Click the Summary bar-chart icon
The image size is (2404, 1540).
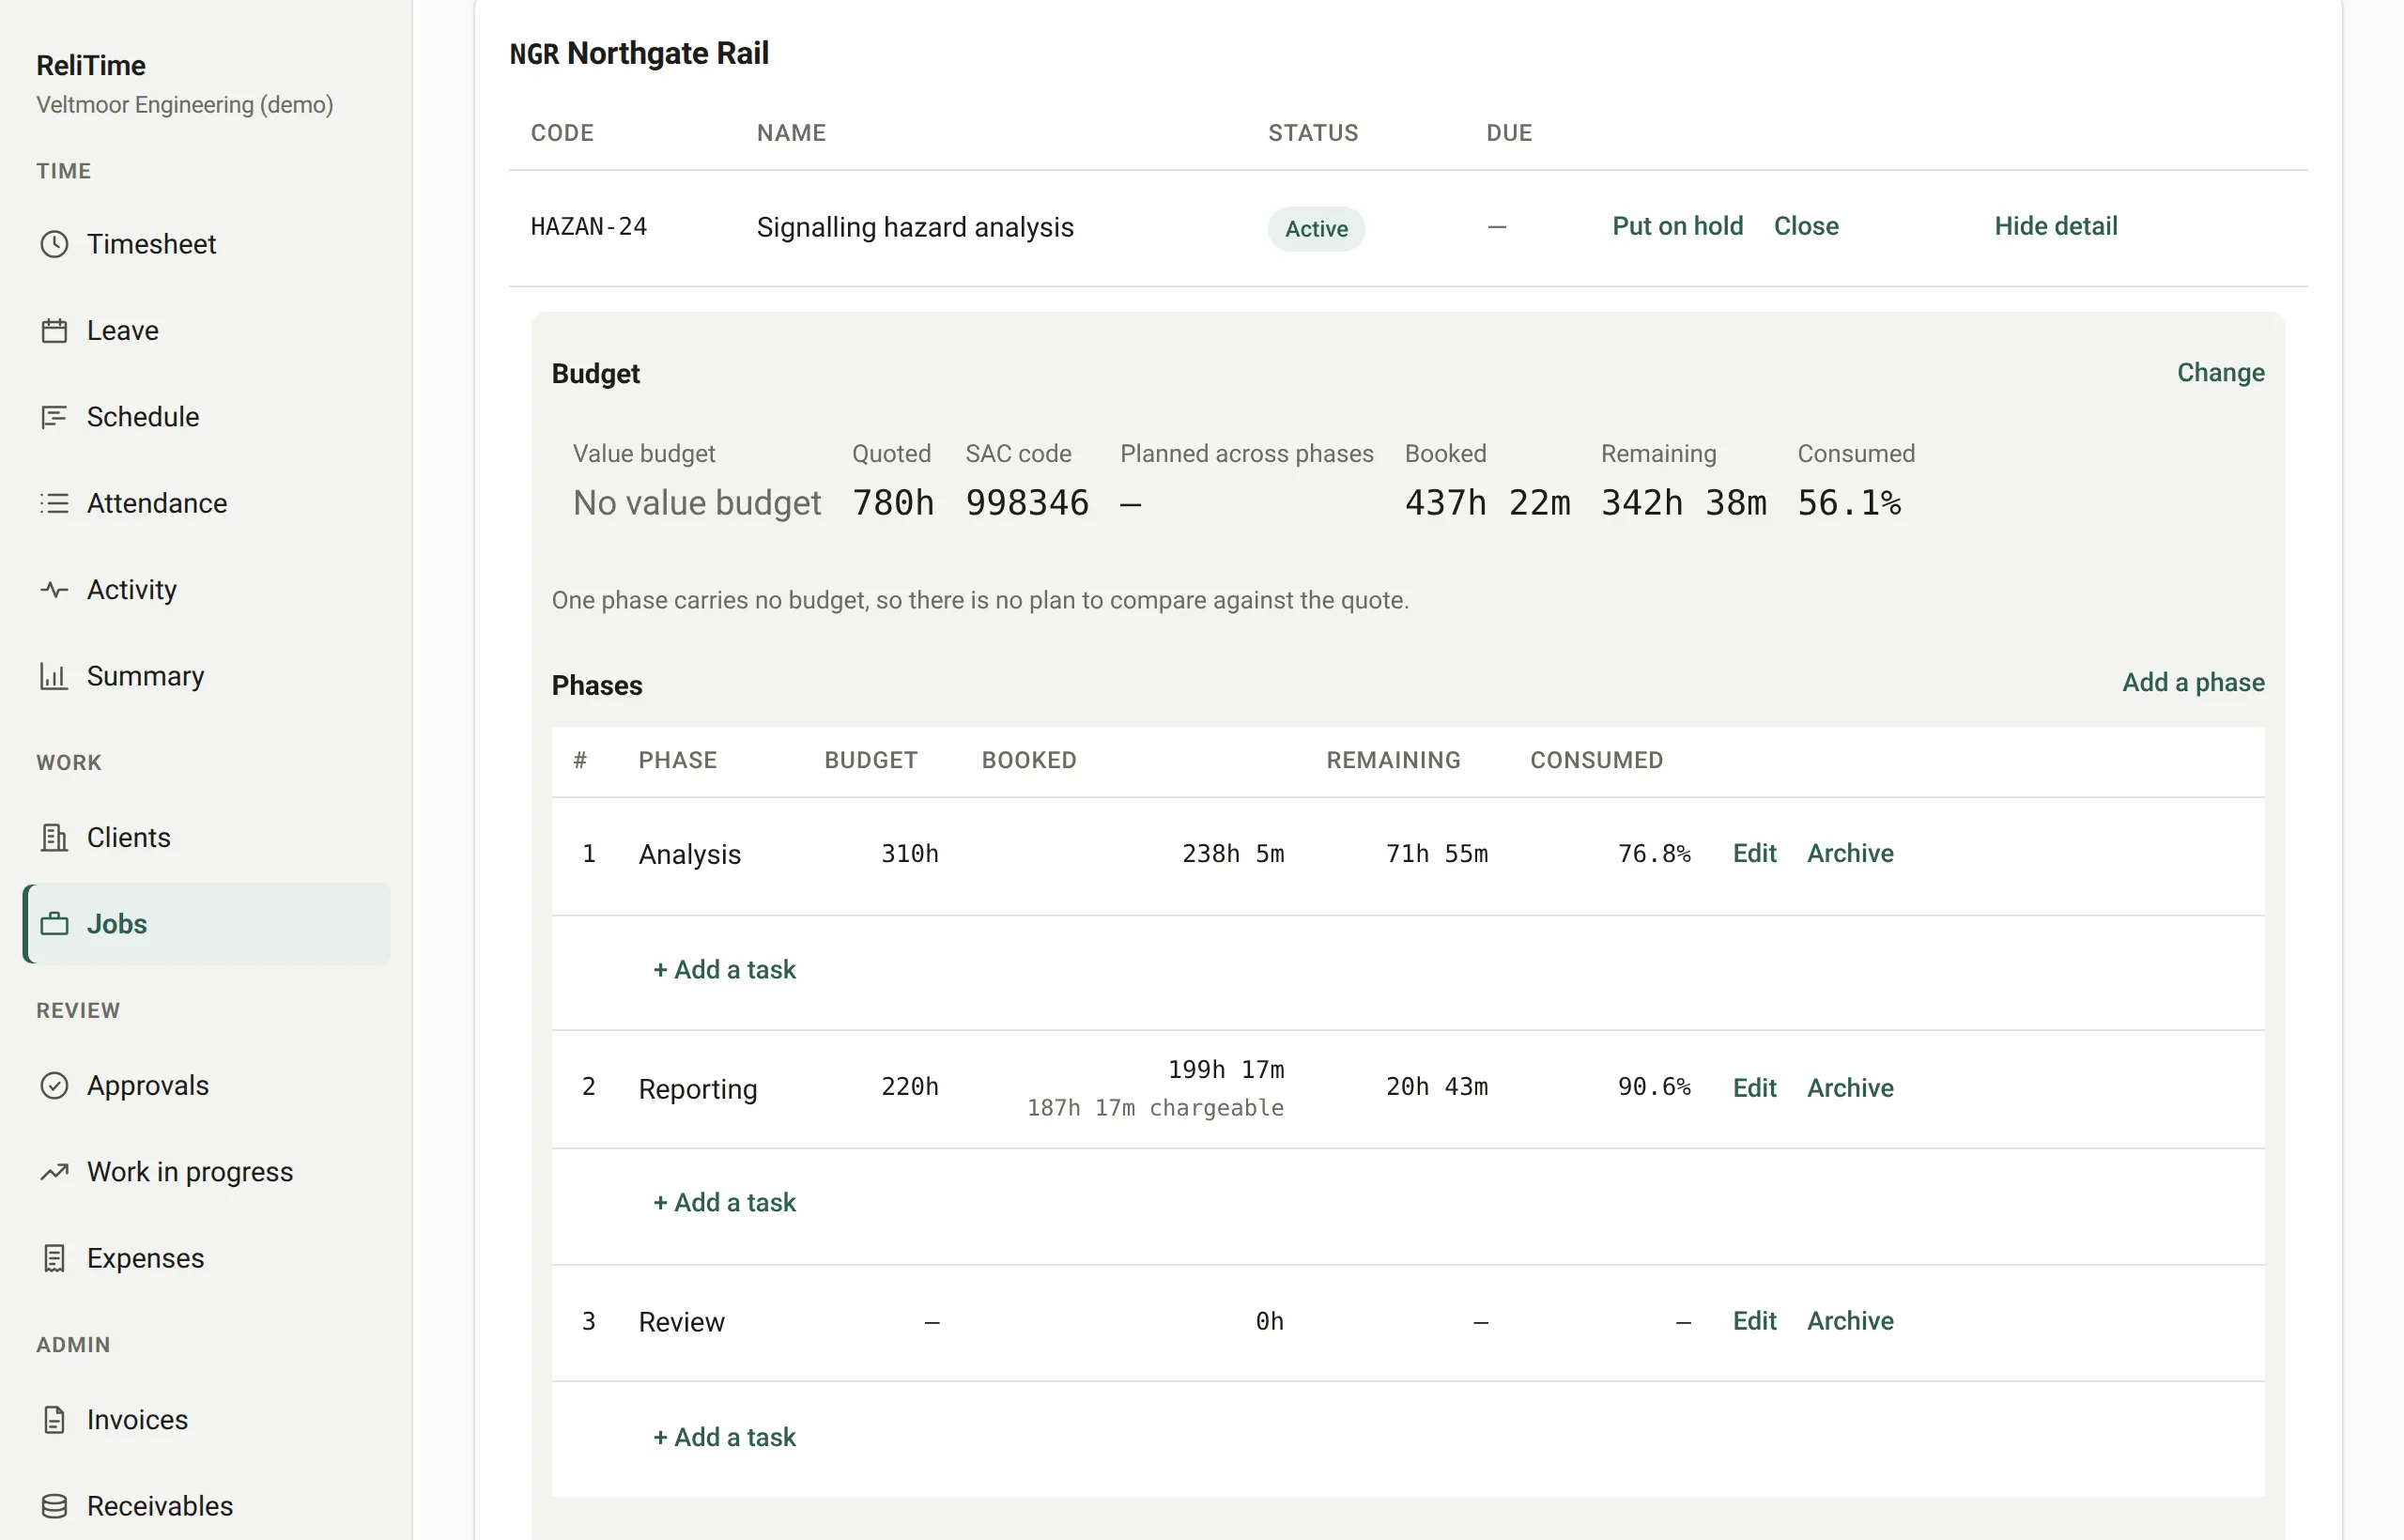(x=54, y=676)
